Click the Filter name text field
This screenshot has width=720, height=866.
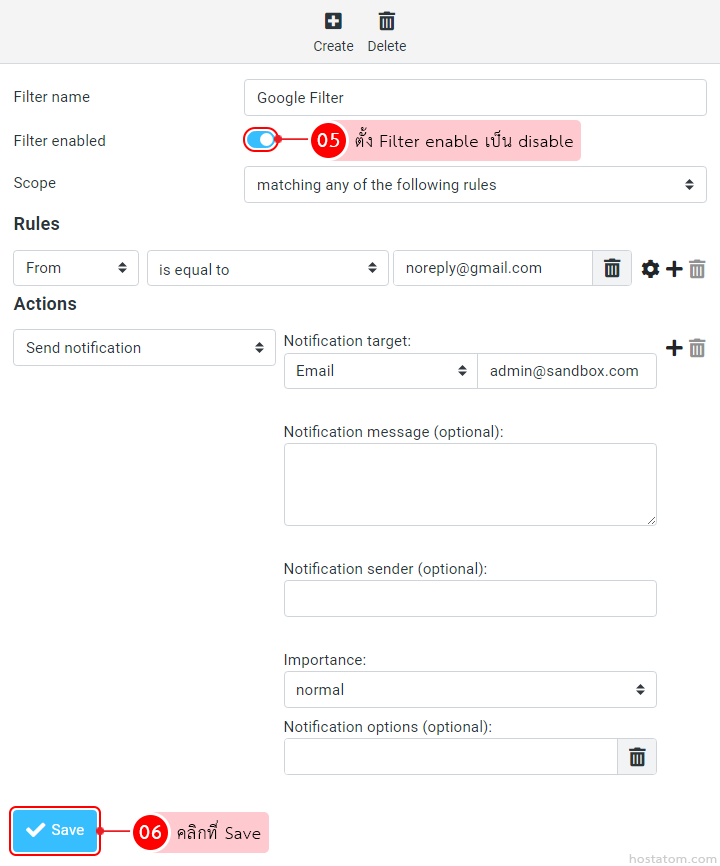click(x=475, y=98)
